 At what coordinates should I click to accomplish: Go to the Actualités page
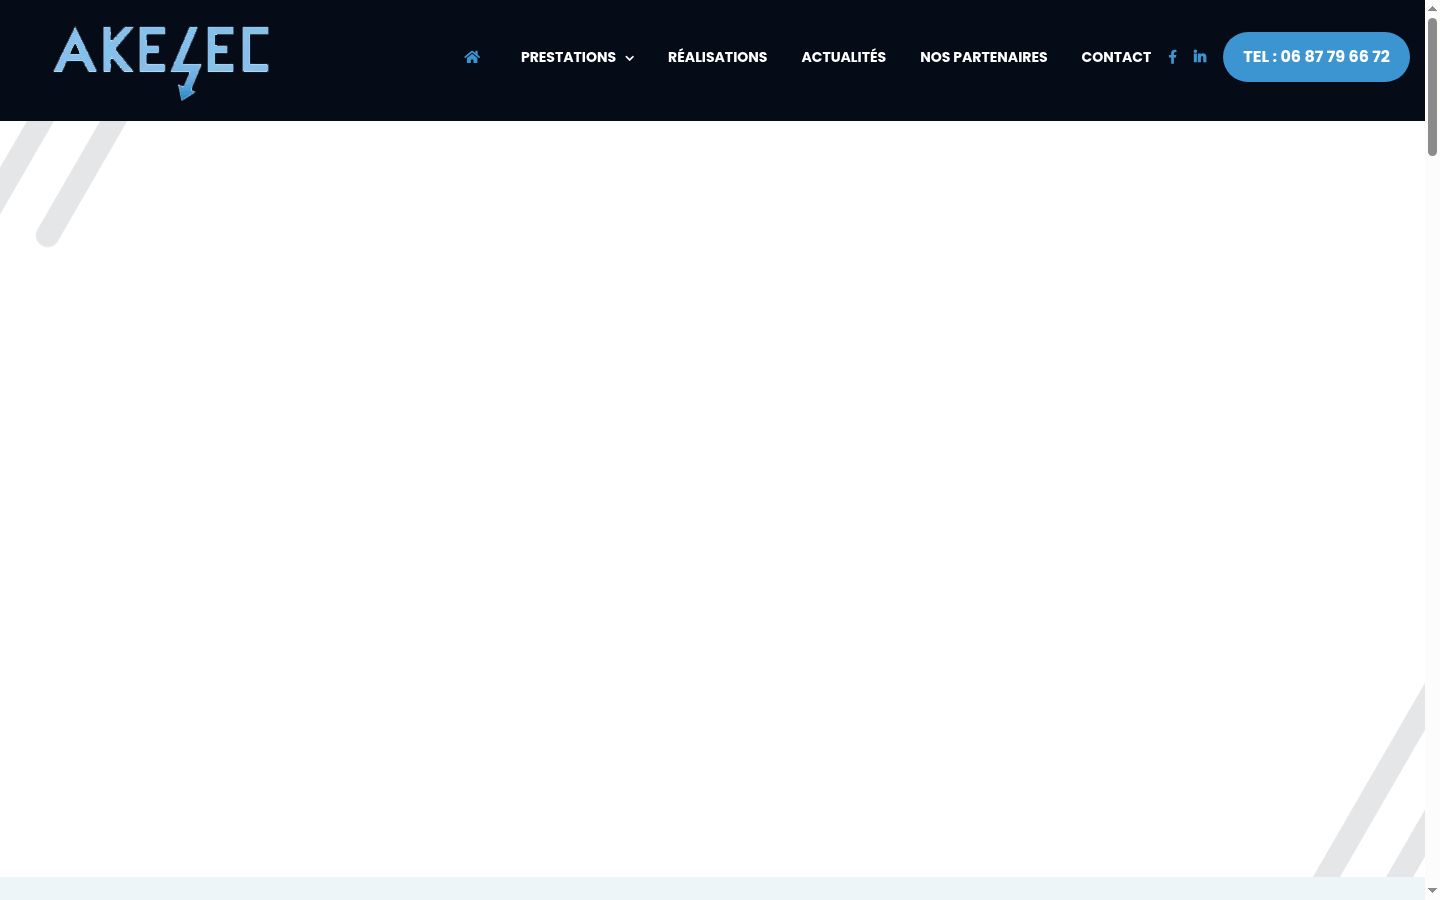[843, 57]
